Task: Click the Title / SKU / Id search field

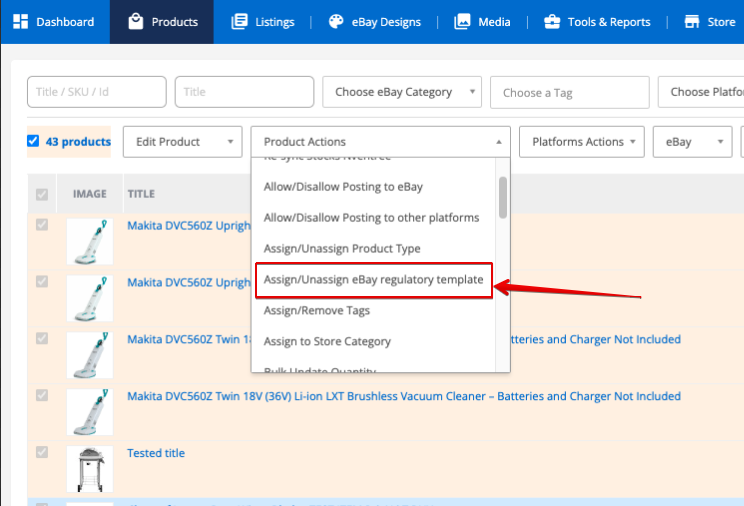Action: coord(97,92)
